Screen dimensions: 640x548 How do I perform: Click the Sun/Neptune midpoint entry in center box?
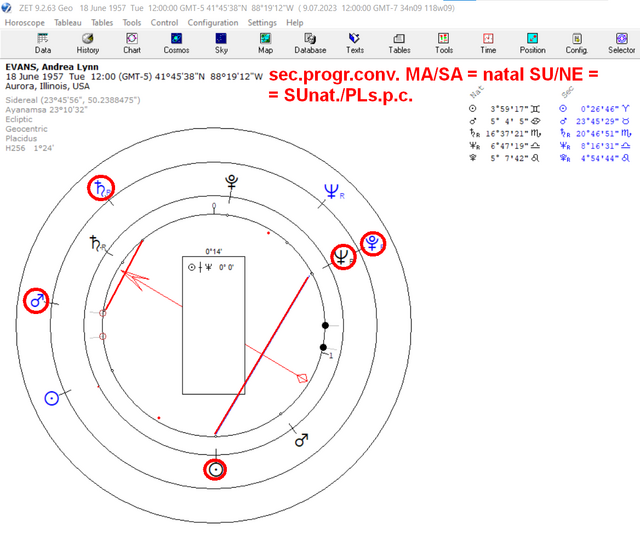click(211, 267)
